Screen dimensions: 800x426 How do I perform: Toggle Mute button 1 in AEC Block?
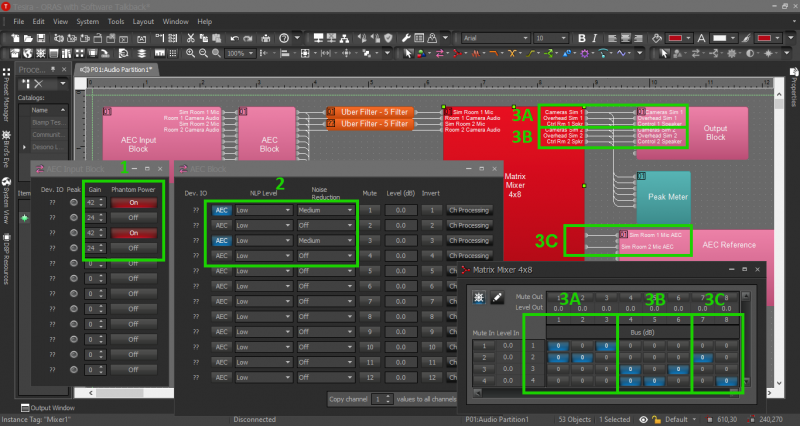(370, 210)
